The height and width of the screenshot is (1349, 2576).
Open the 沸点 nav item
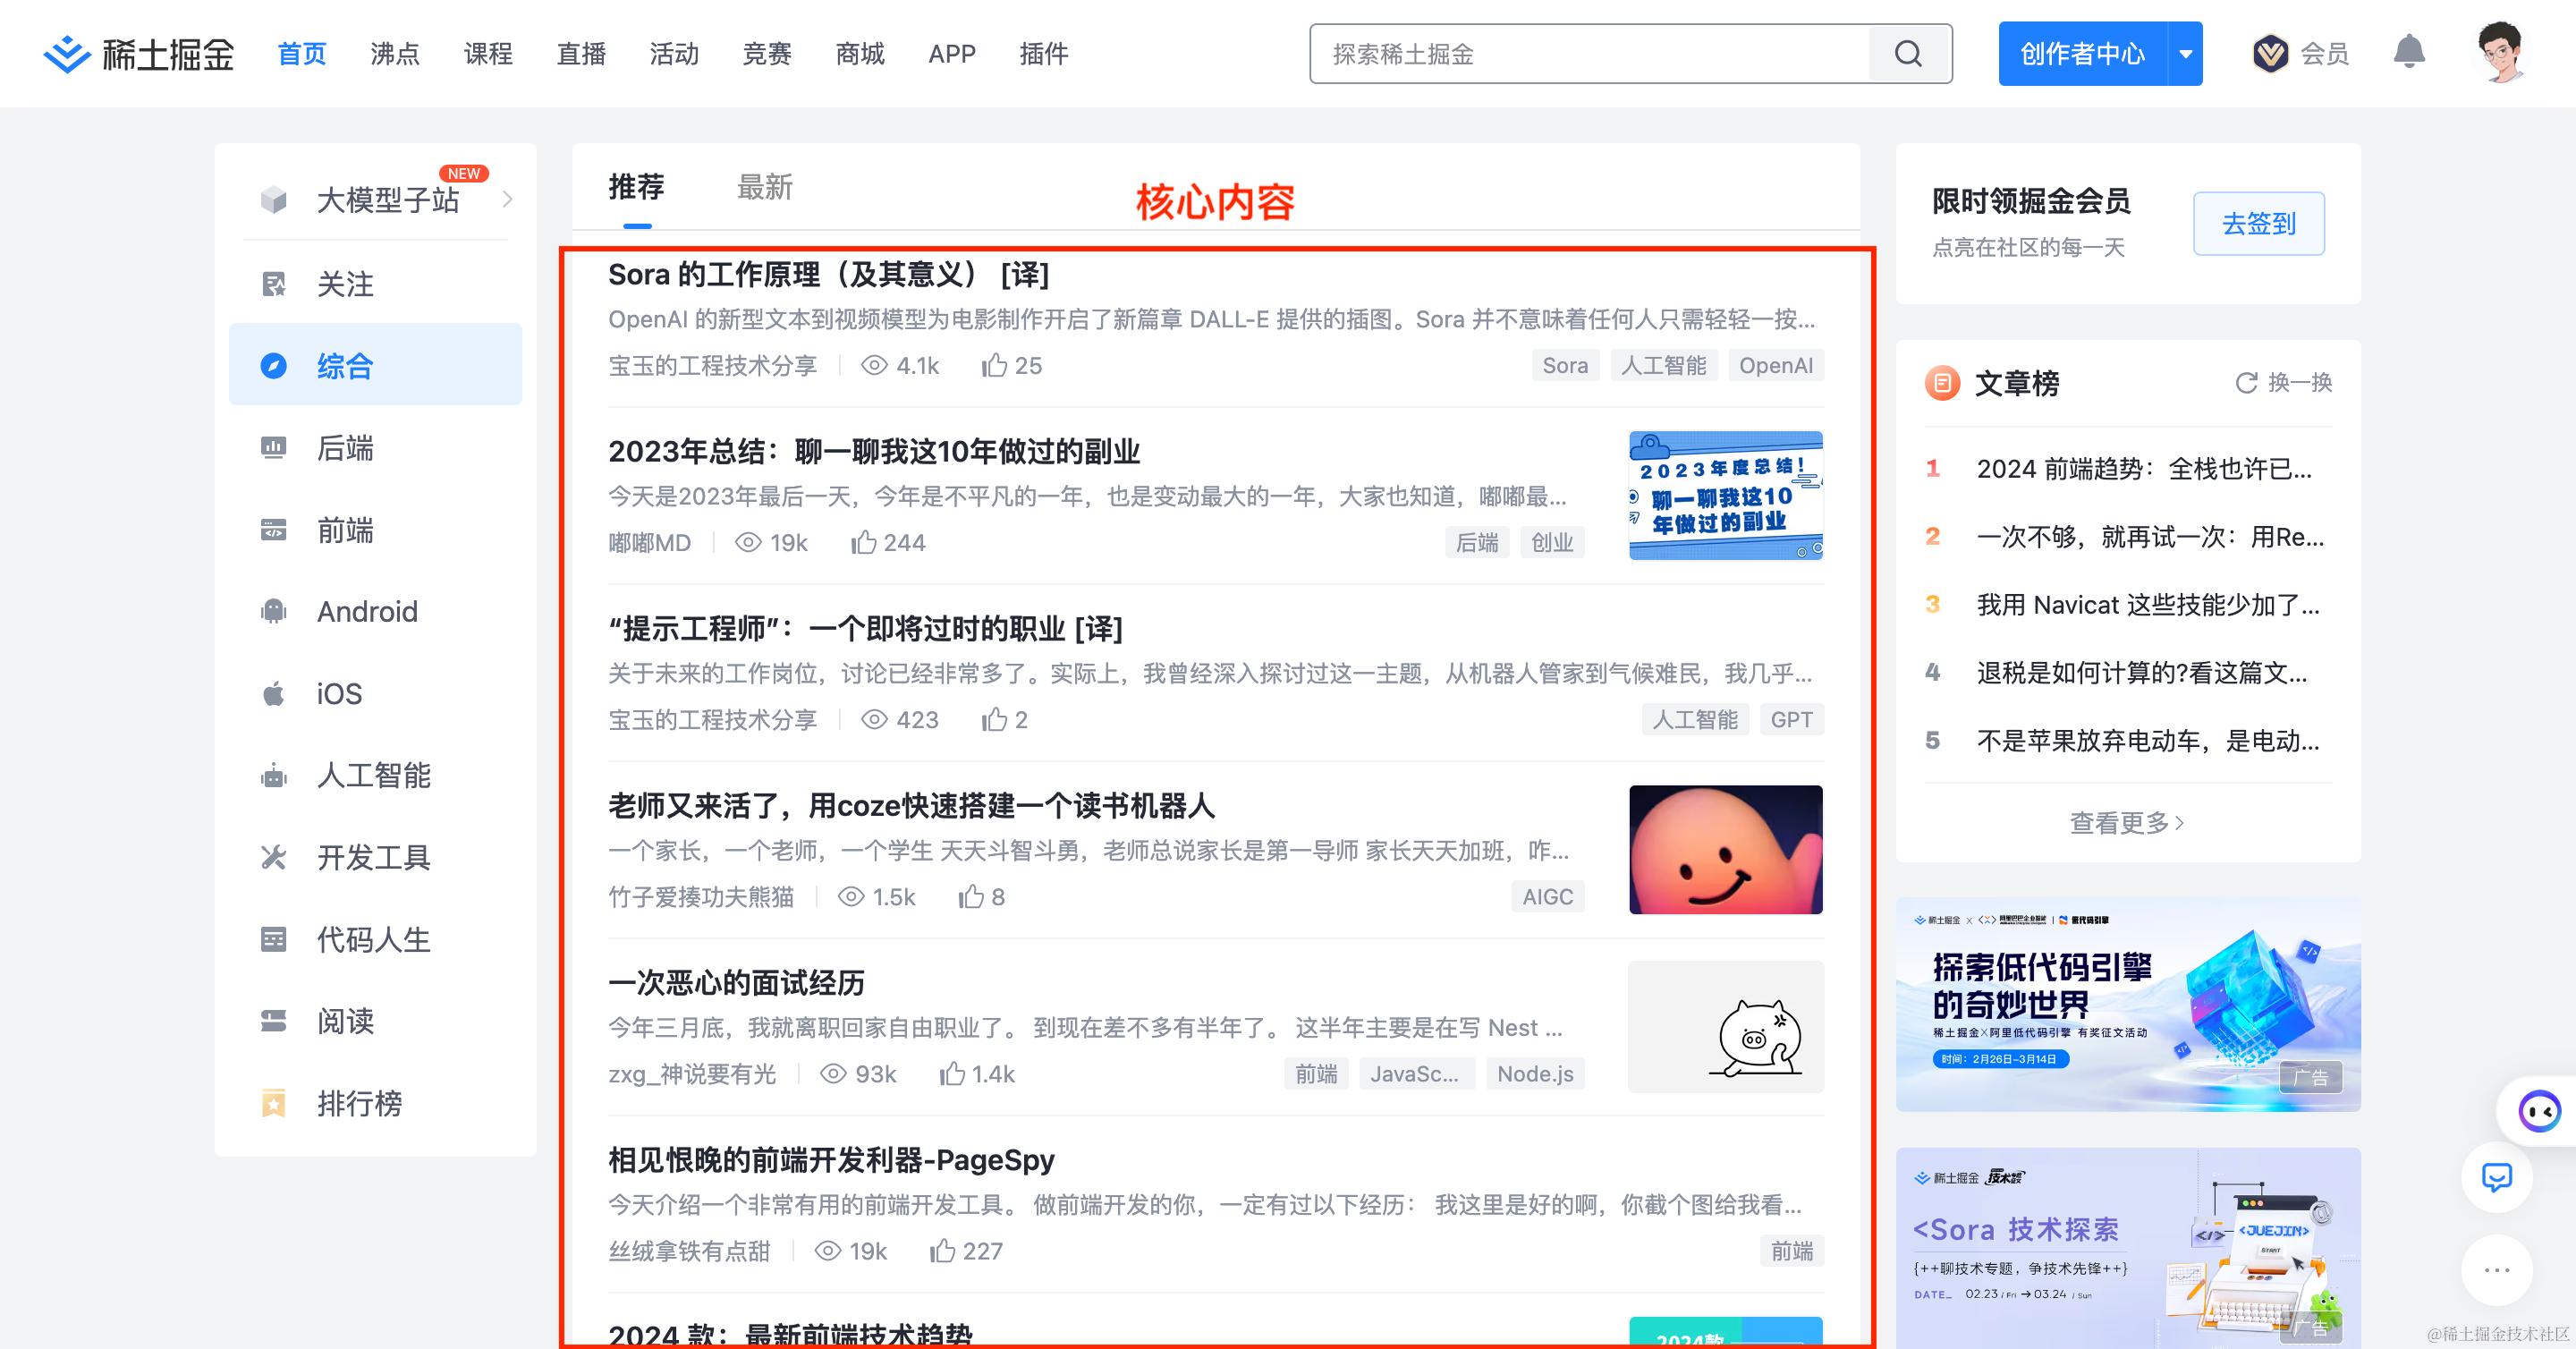(395, 54)
